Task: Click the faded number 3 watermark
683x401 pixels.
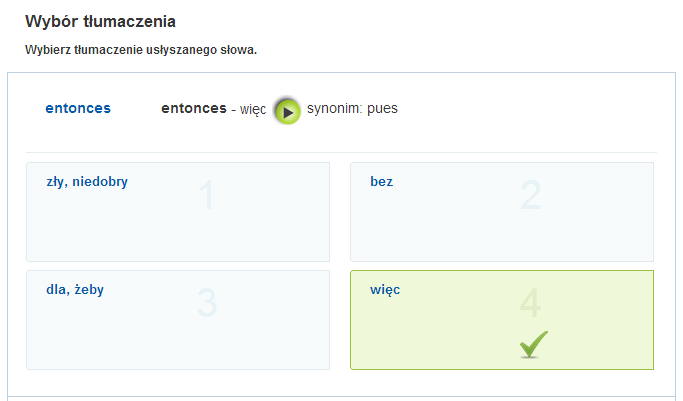Action: tap(207, 304)
